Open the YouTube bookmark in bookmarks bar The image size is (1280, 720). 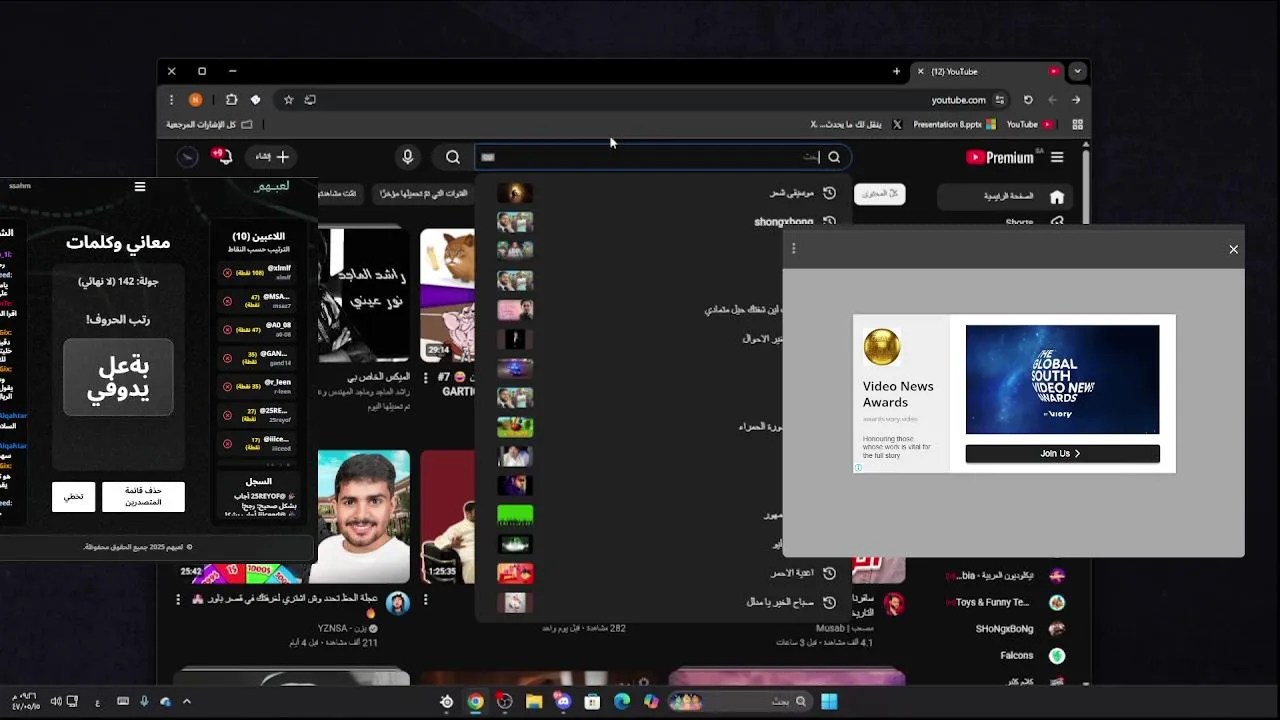pyautogui.click(x=1029, y=125)
